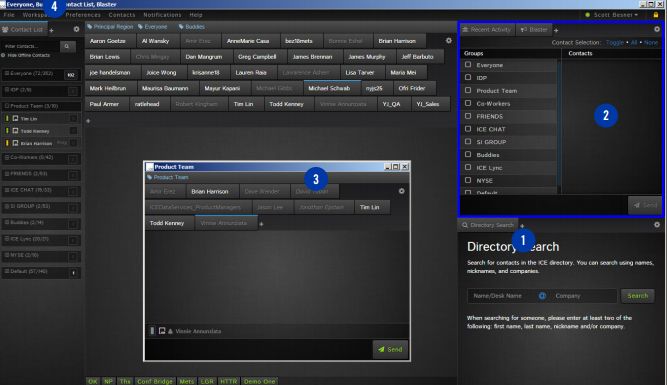Click green status dot beside Scott Besner
The image size is (667, 385).
(x=587, y=14)
